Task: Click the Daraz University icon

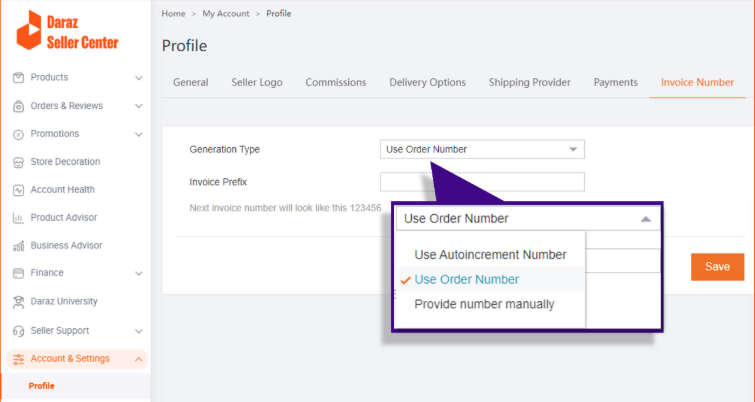Action: coord(19,301)
